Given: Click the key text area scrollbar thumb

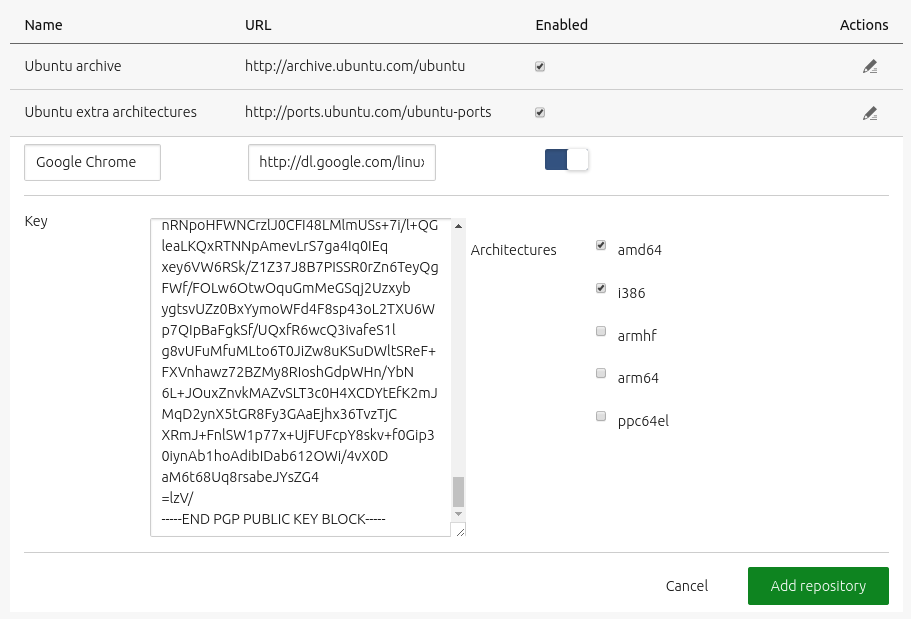Looking at the screenshot, I should pos(459,491).
